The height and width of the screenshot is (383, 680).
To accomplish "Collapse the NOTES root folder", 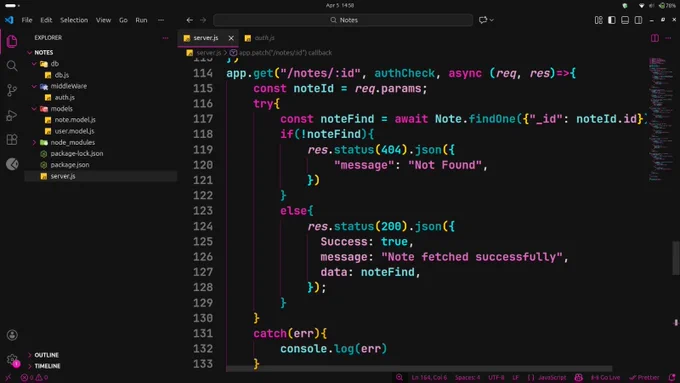I will 29,52.
